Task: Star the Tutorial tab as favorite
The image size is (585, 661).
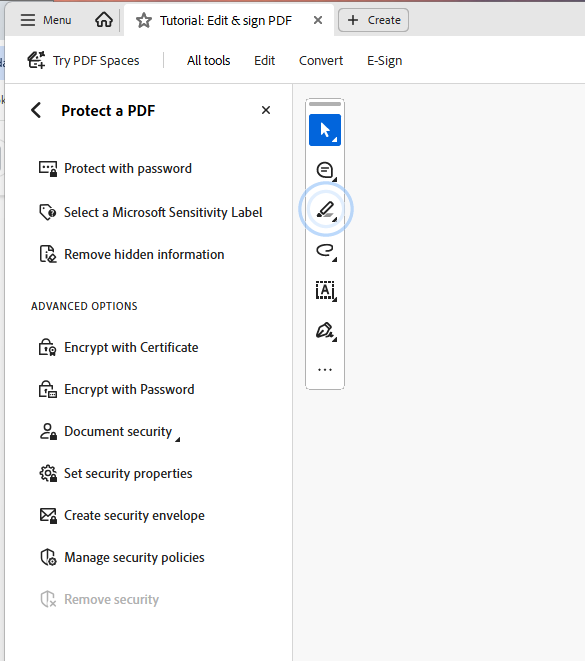Action: 144,20
